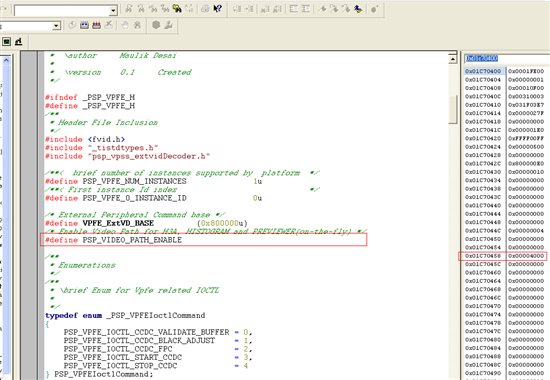The width and height of the screenshot is (550, 380).
Task: Click memory address 0x01C70400
Action: click(x=483, y=71)
